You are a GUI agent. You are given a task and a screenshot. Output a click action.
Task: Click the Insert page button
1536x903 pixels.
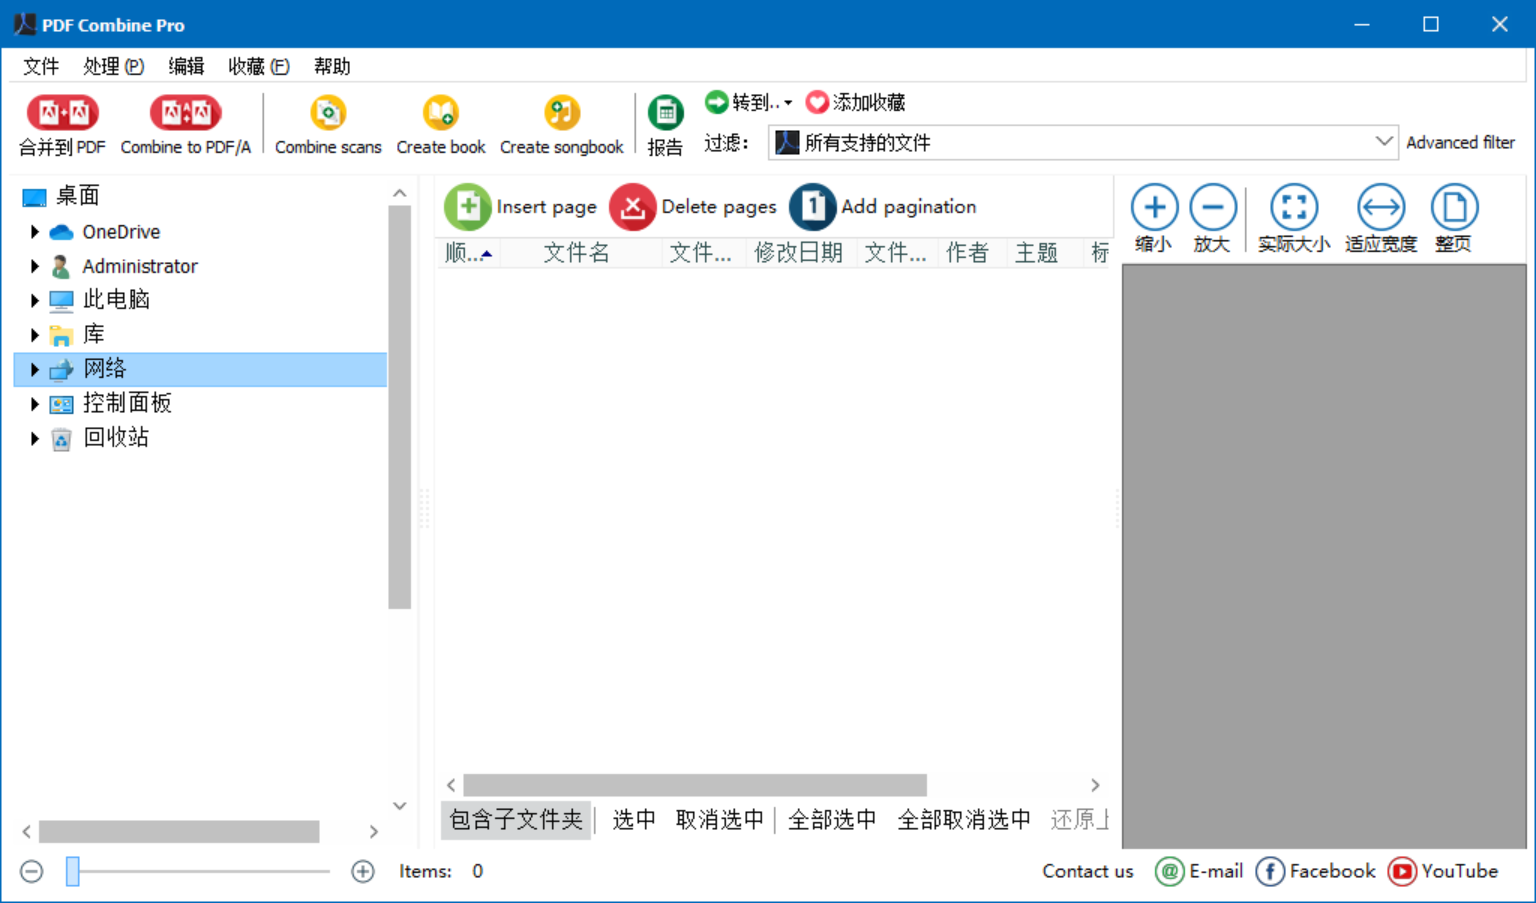[521, 207]
